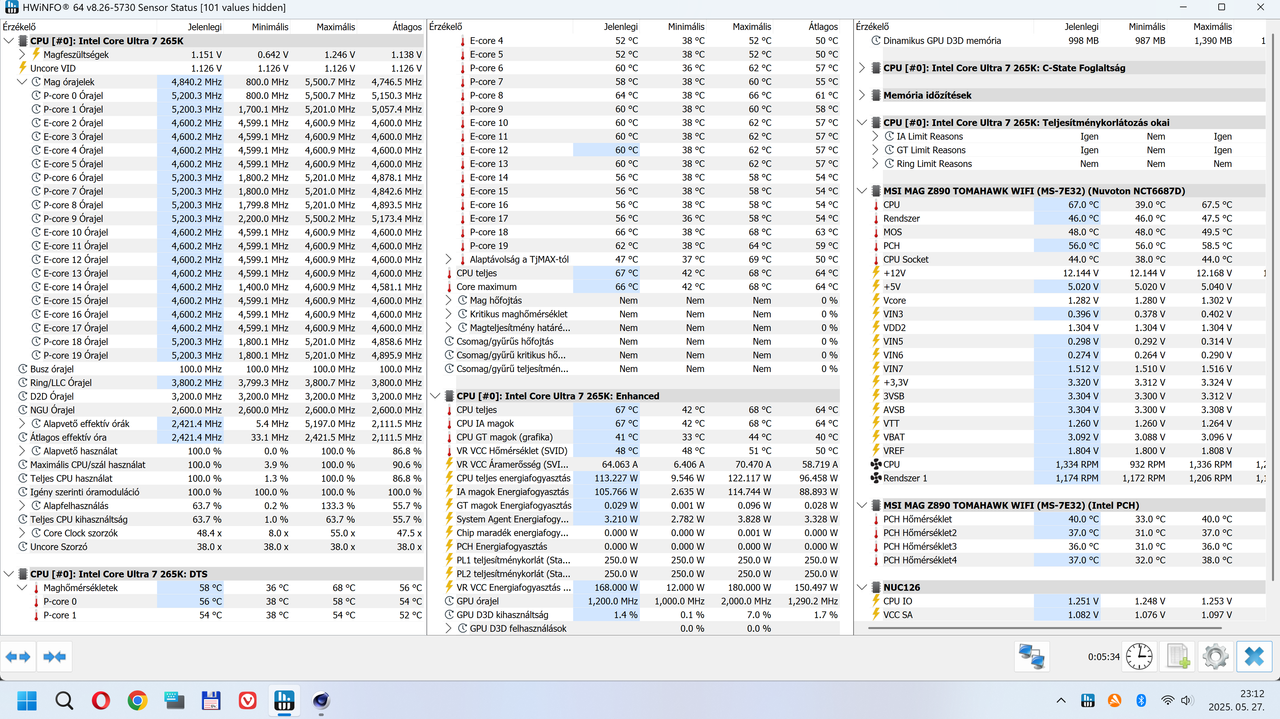Open sensor settings gear icon

[1215, 657]
